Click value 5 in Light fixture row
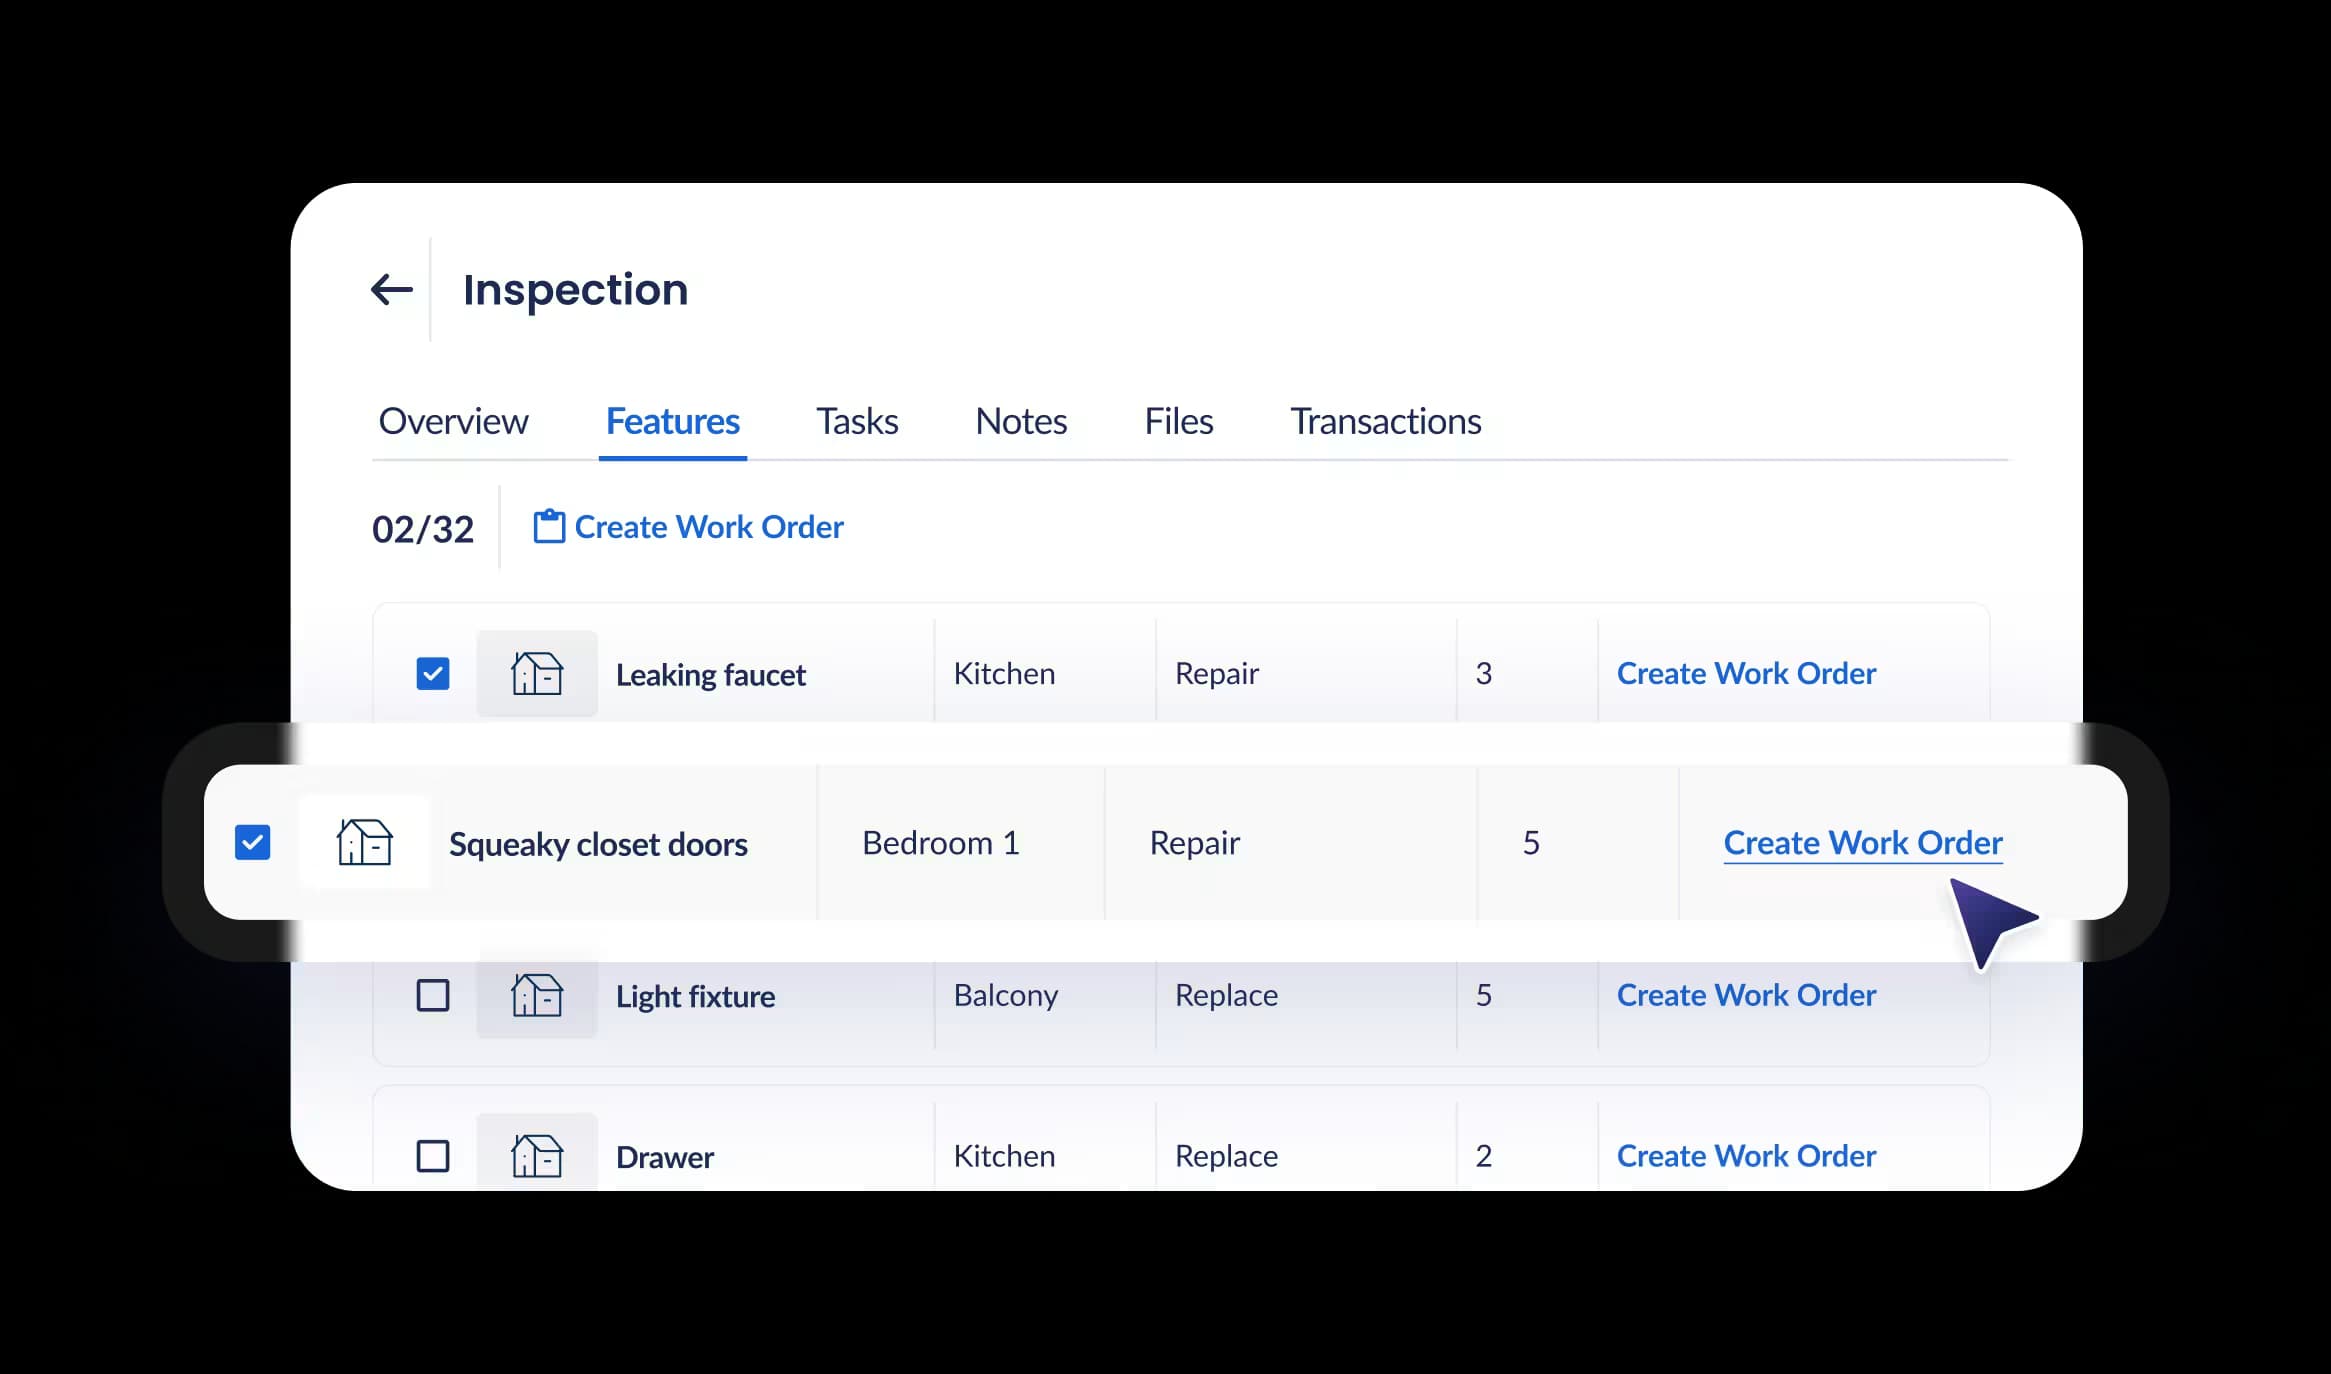The image size is (2331, 1374). 1484,995
